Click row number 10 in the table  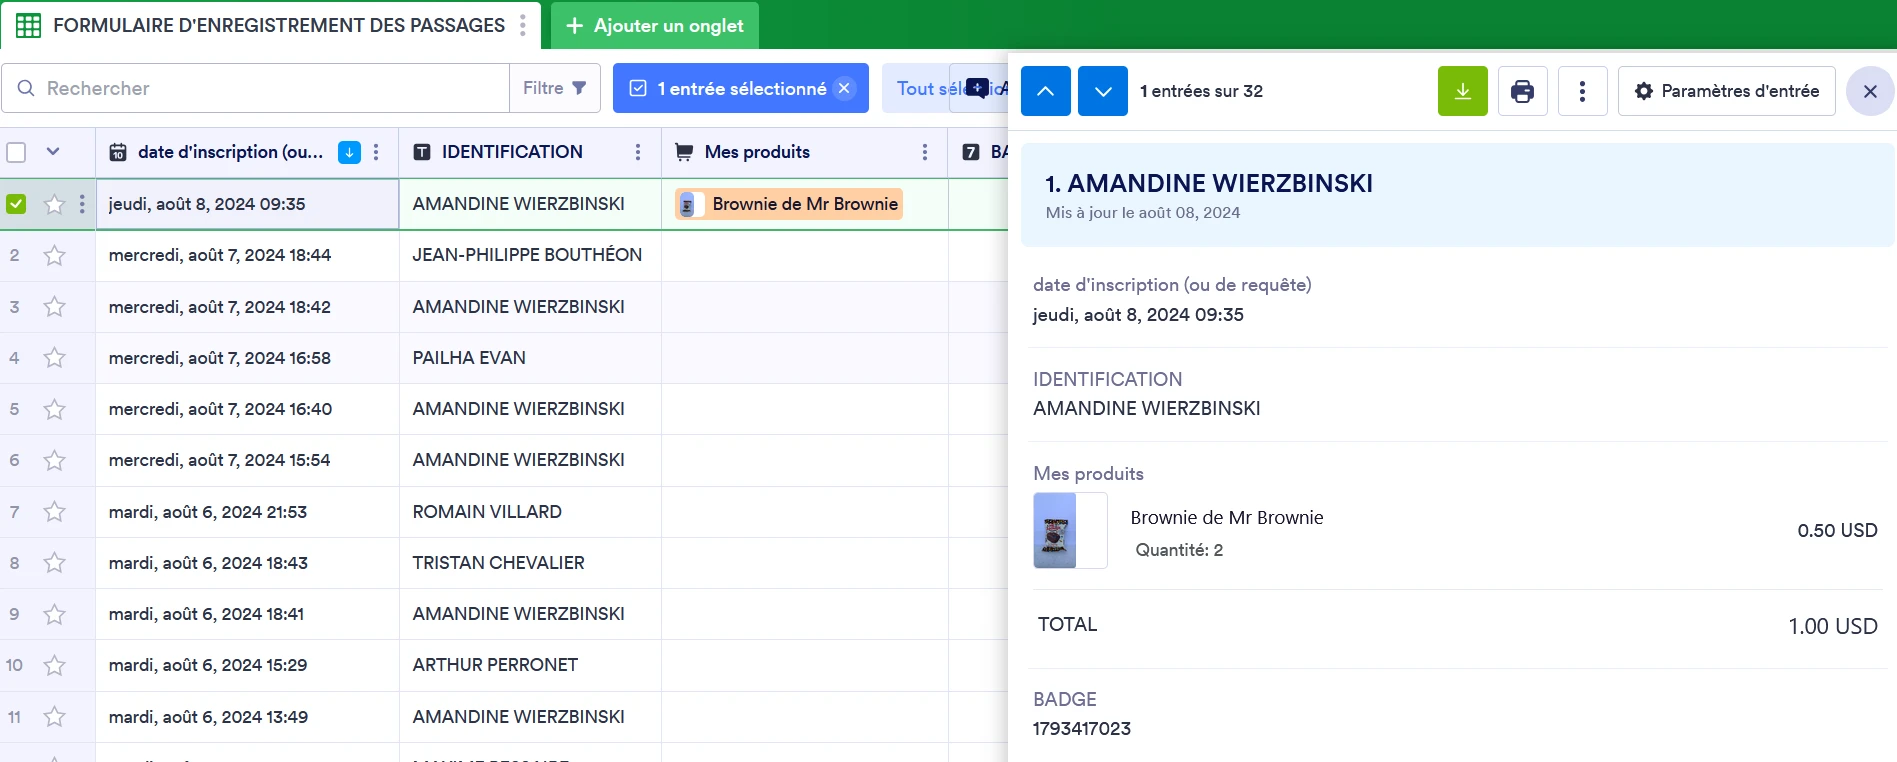point(15,665)
